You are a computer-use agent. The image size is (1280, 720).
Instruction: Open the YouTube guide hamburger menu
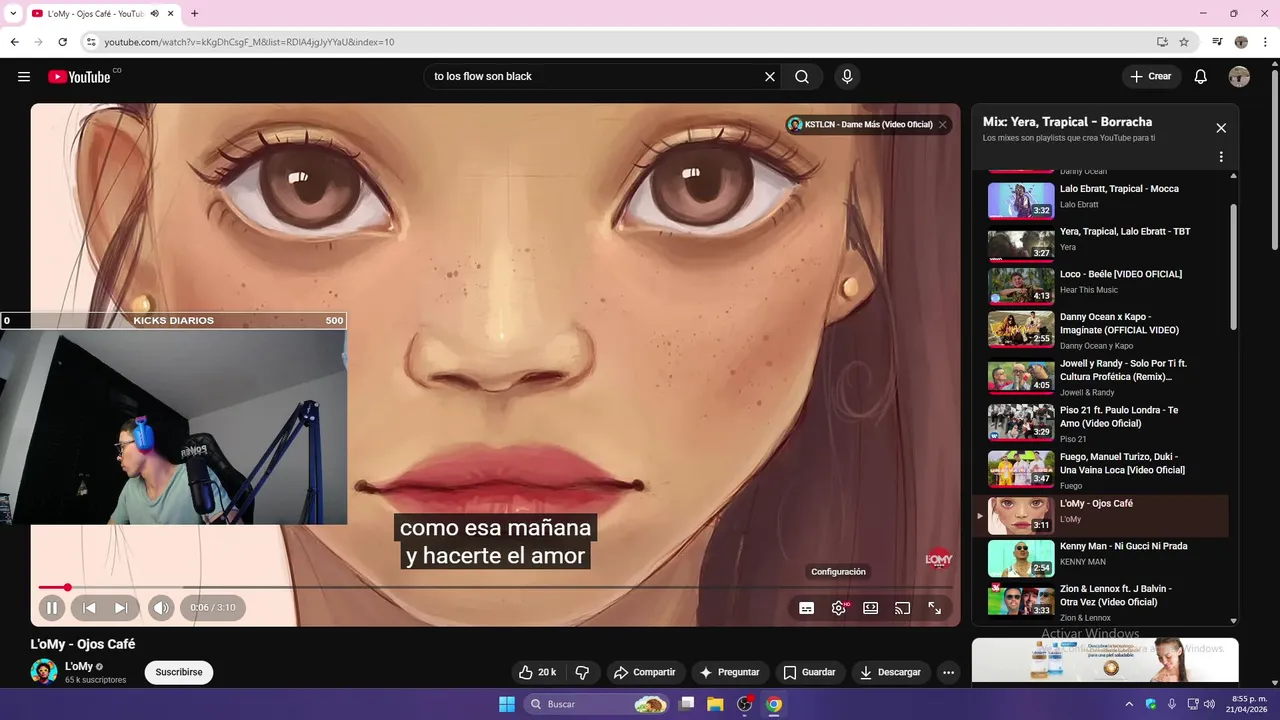pyautogui.click(x=24, y=77)
